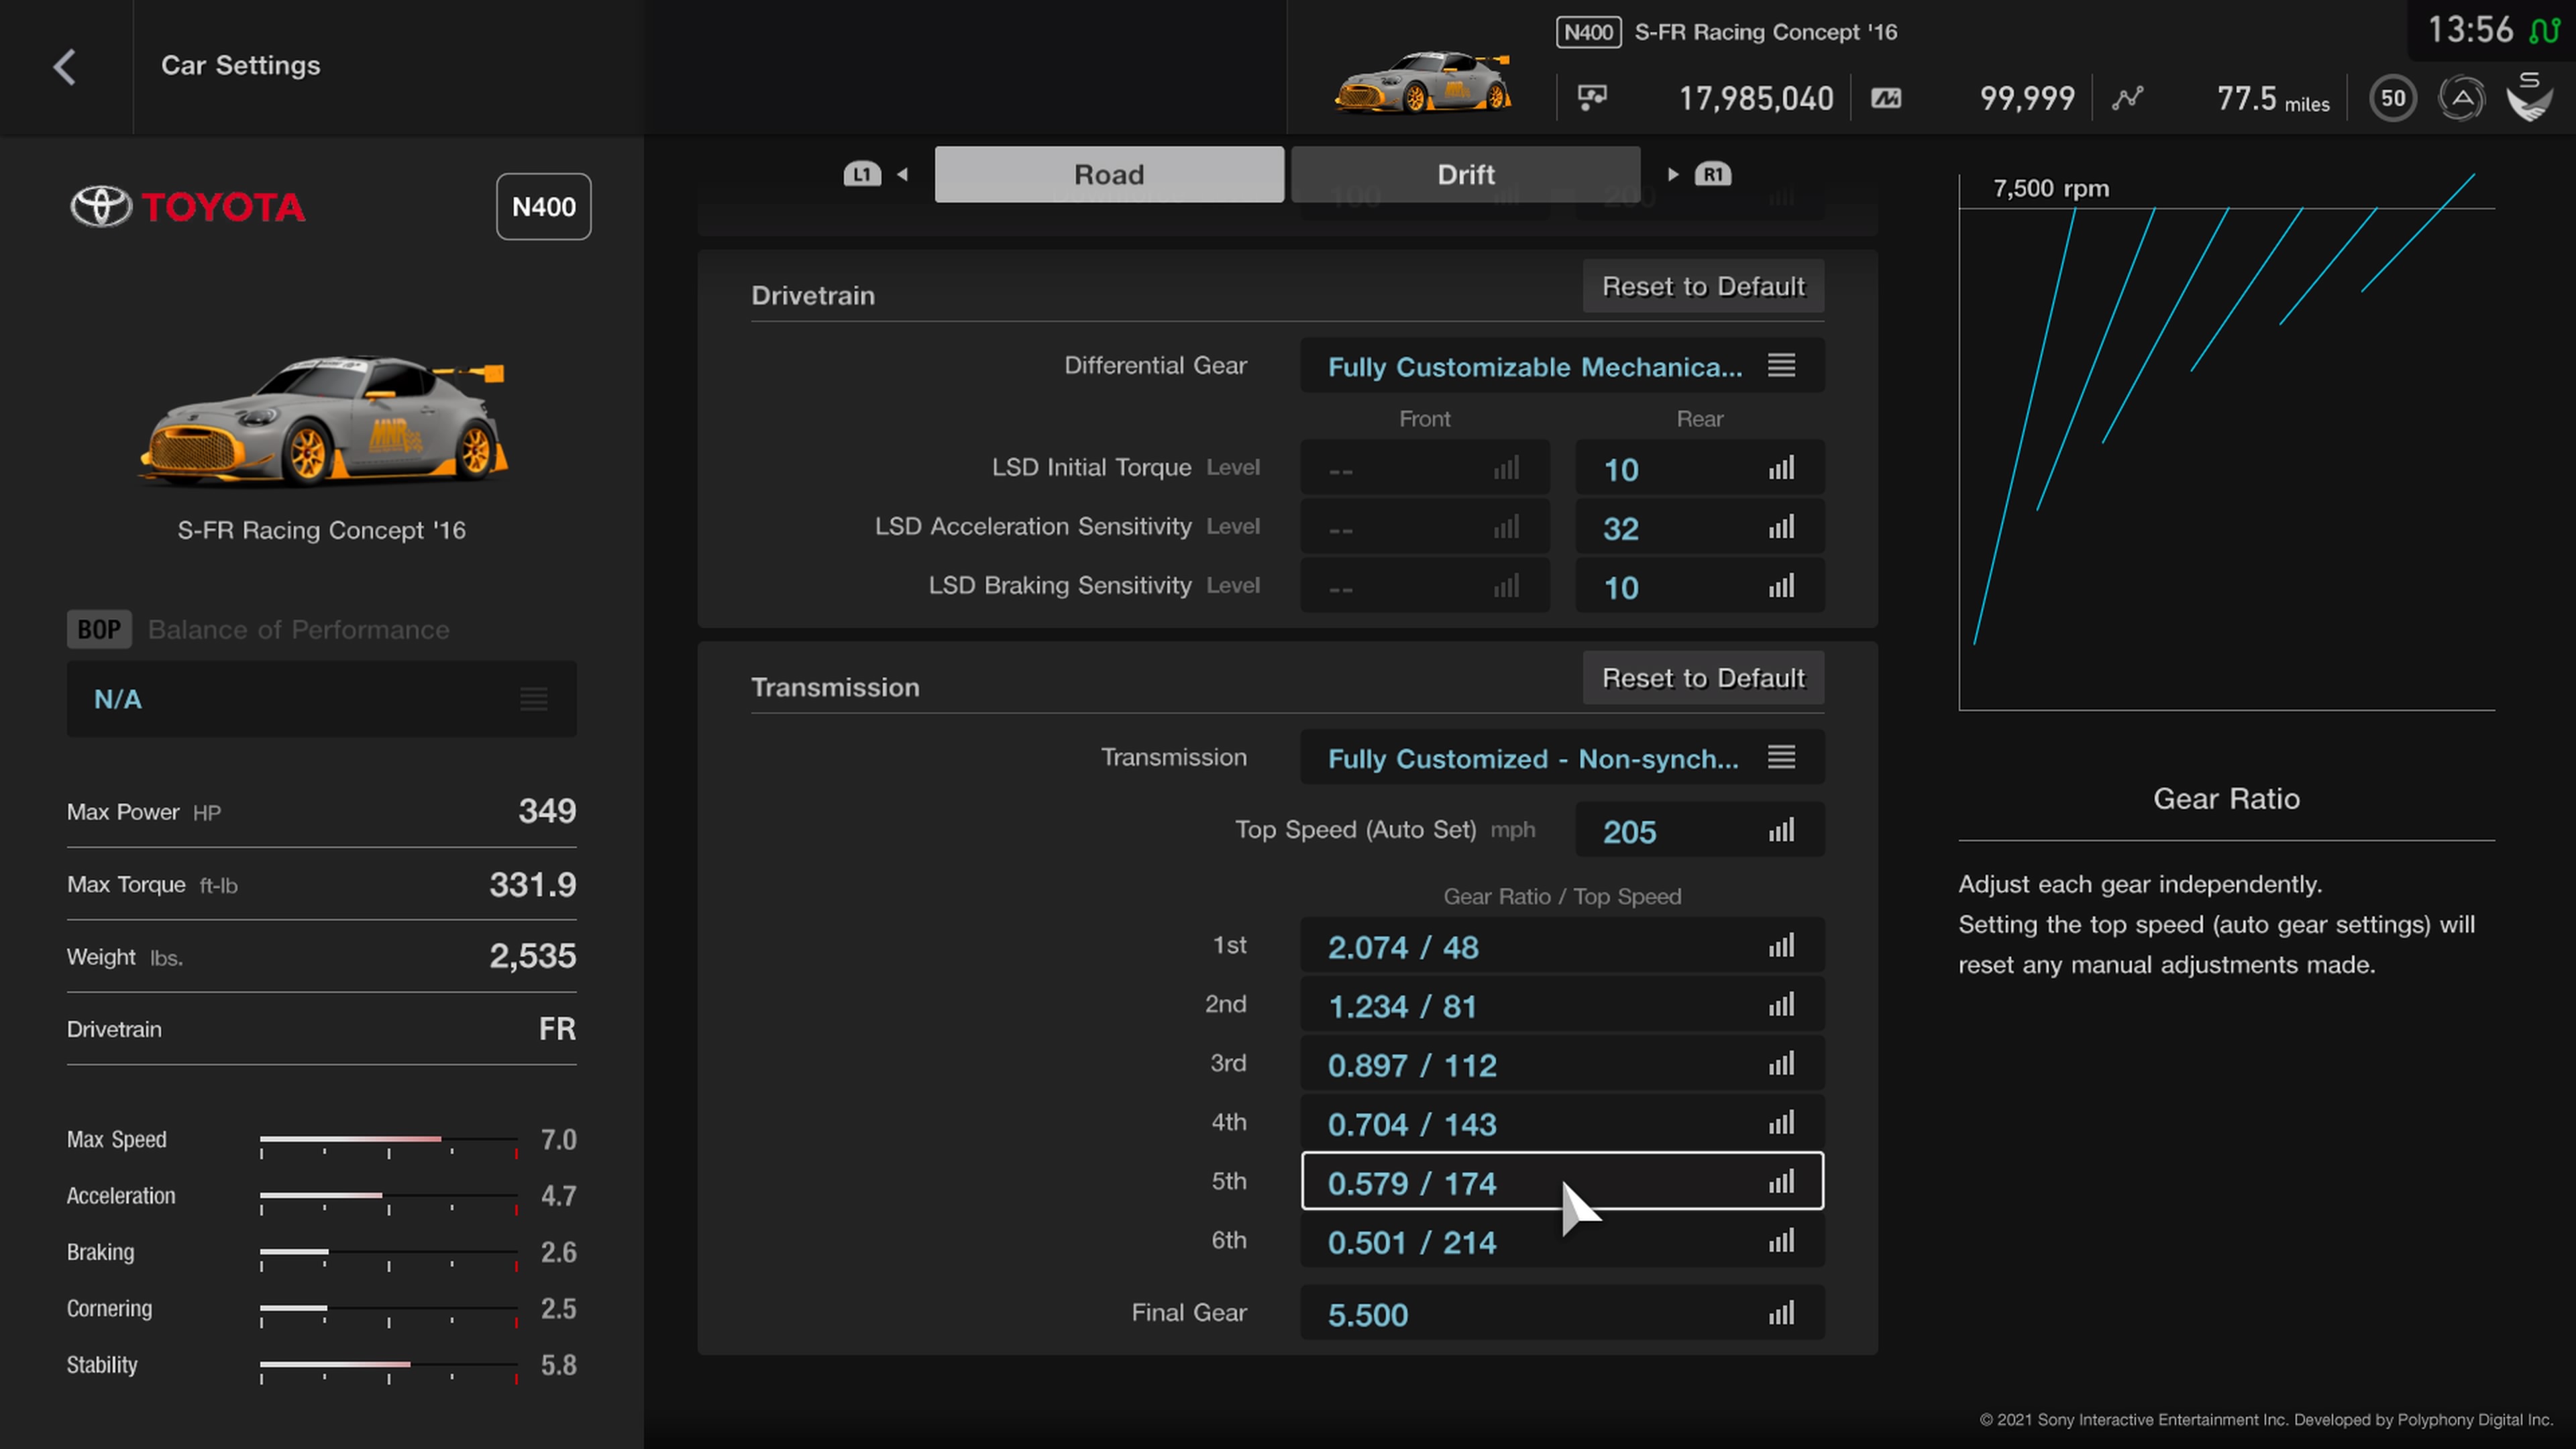Click the bars icon on rear LSD Initial Torque

[1781, 467]
